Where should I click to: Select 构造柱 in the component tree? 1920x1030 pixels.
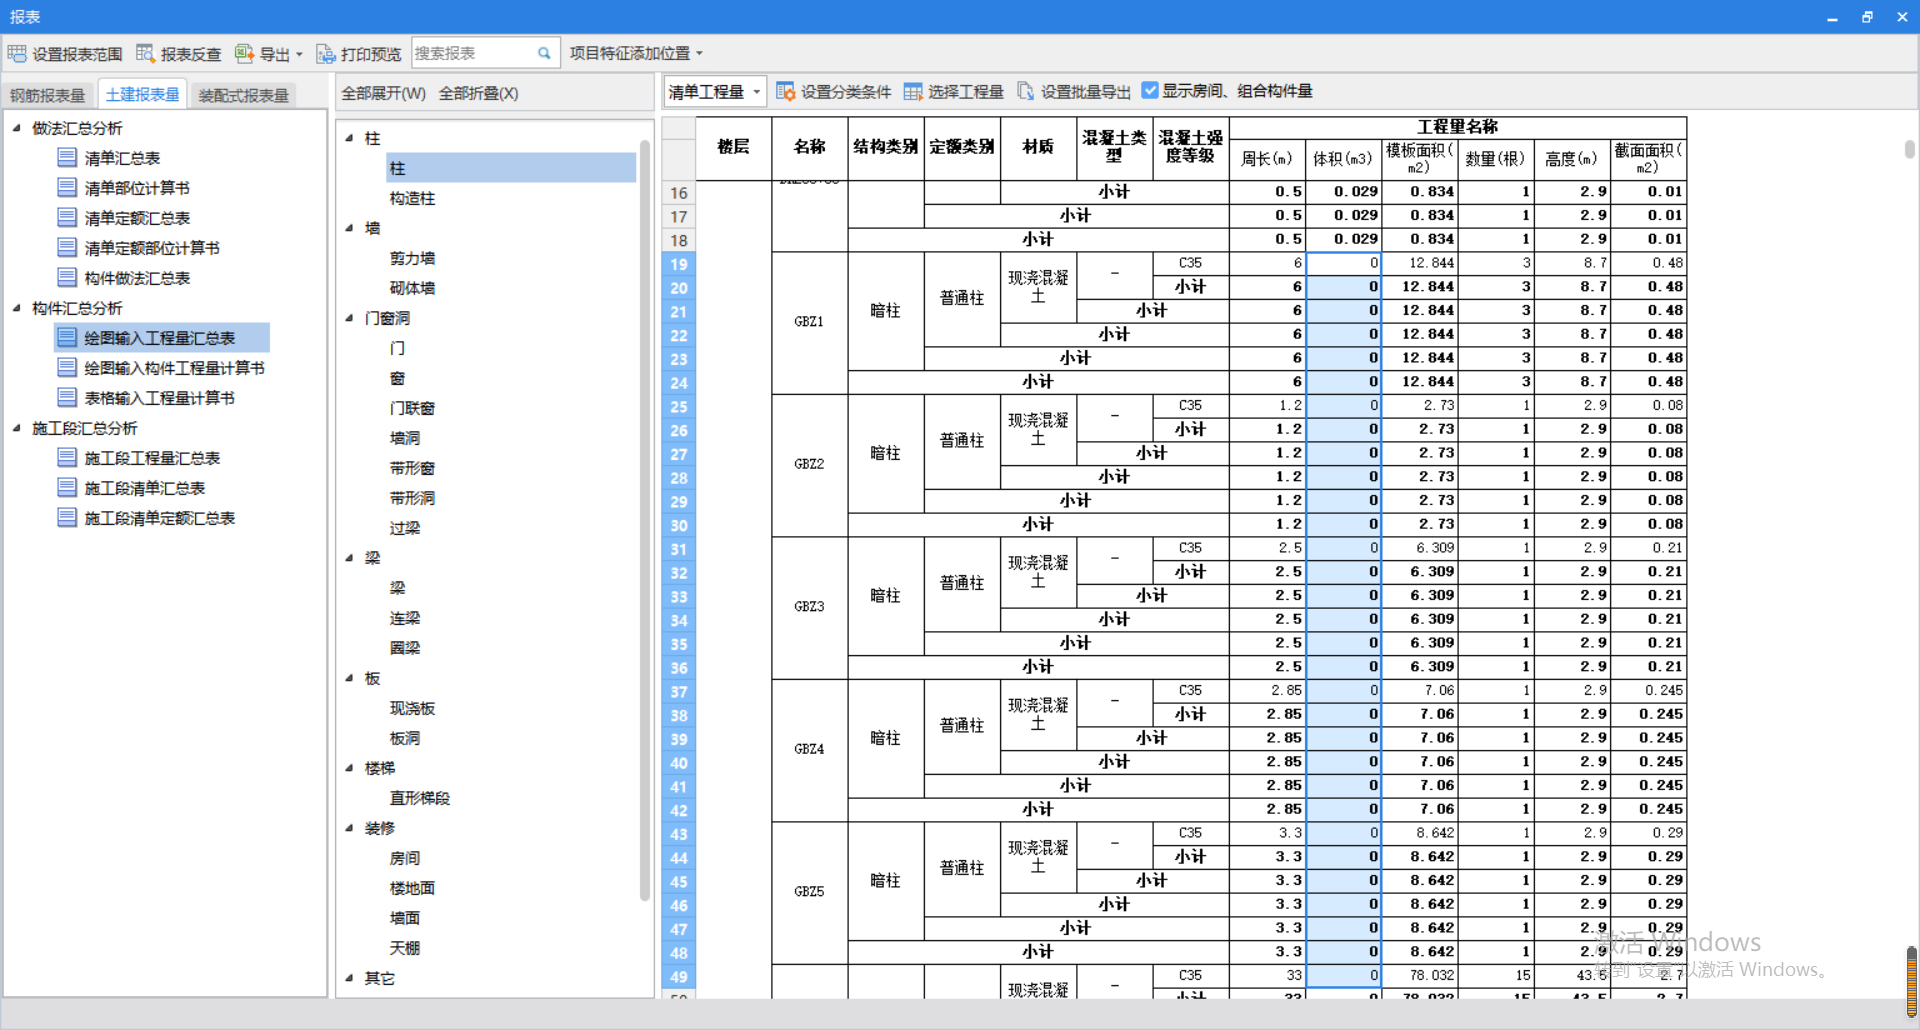coord(412,198)
